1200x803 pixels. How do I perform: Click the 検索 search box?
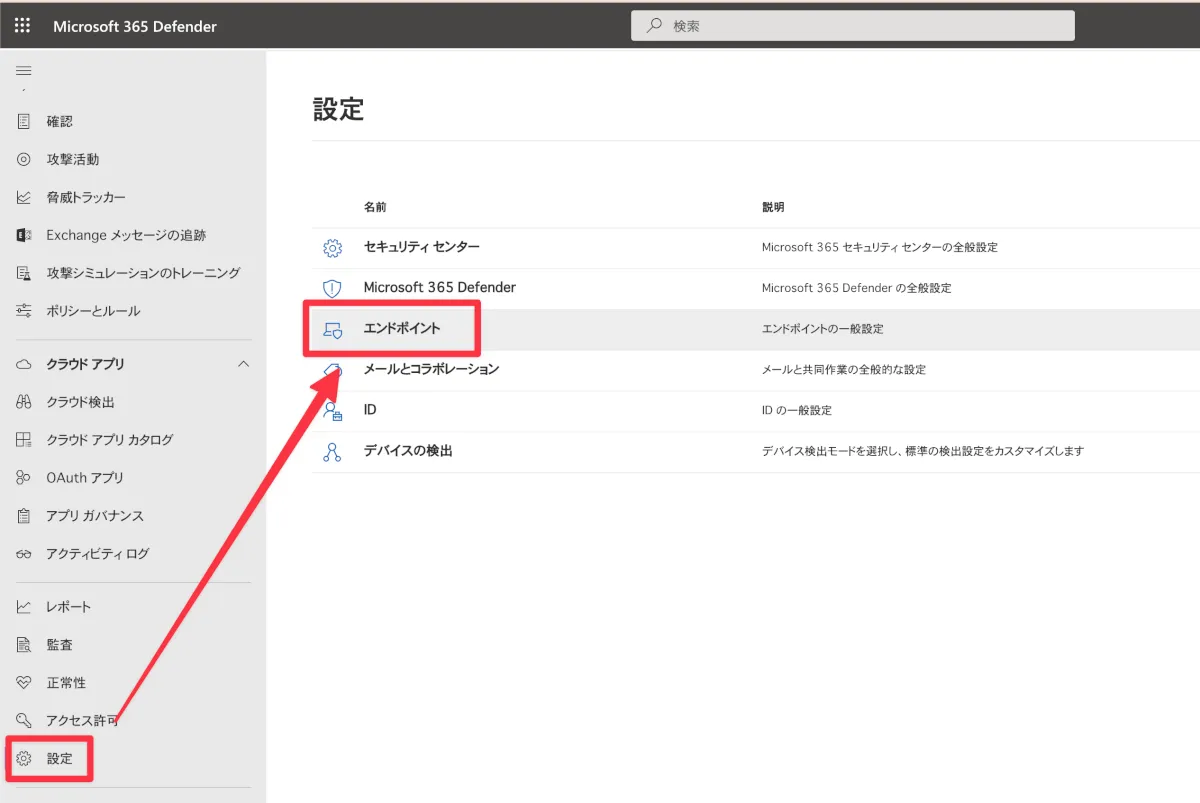(852, 26)
